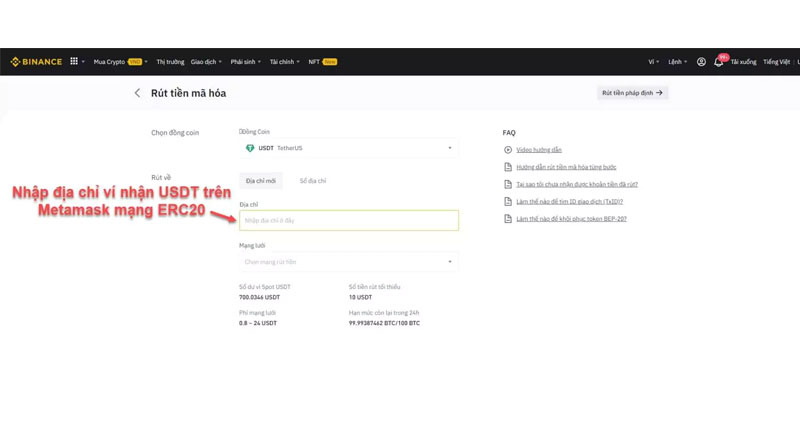The height and width of the screenshot is (428, 800).
Task: Expand the Ví dropdown
Action: (x=654, y=62)
